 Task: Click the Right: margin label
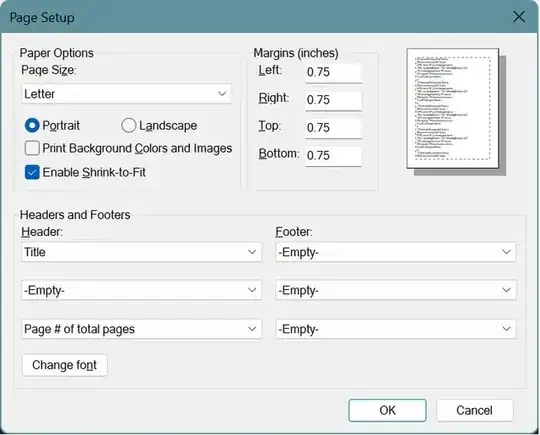[274, 98]
